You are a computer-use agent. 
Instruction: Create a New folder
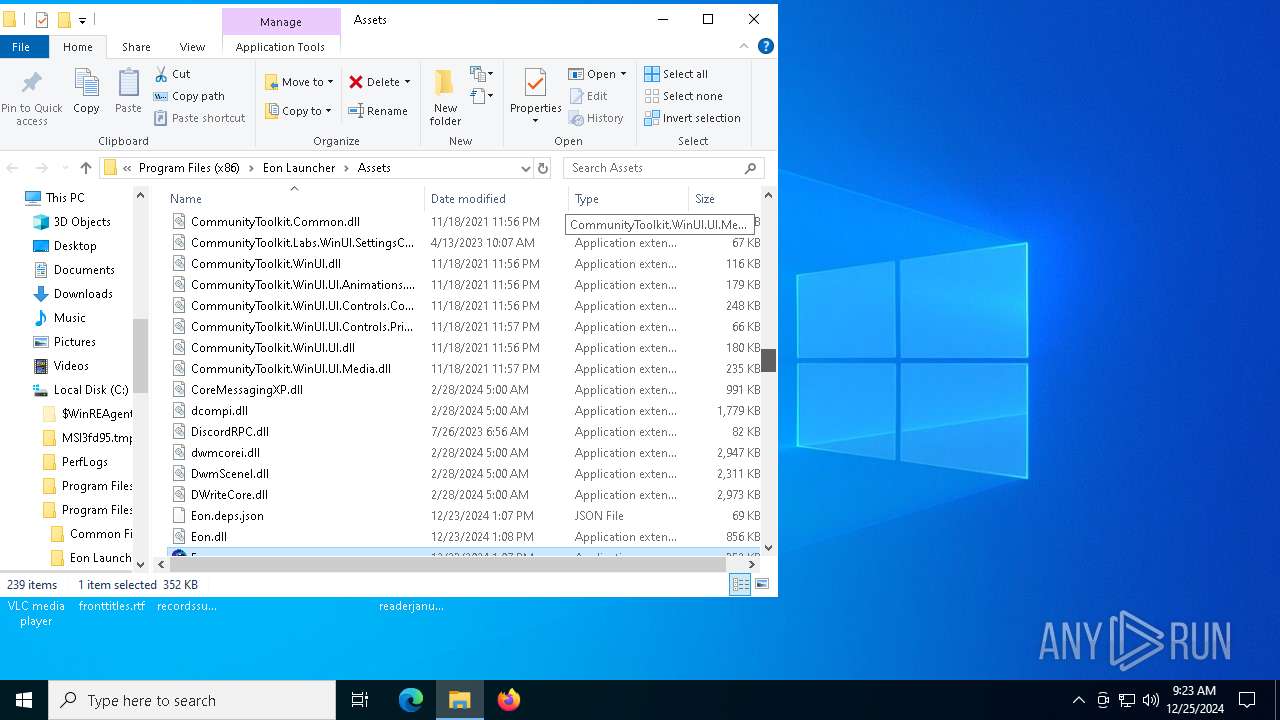click(445, 98)
